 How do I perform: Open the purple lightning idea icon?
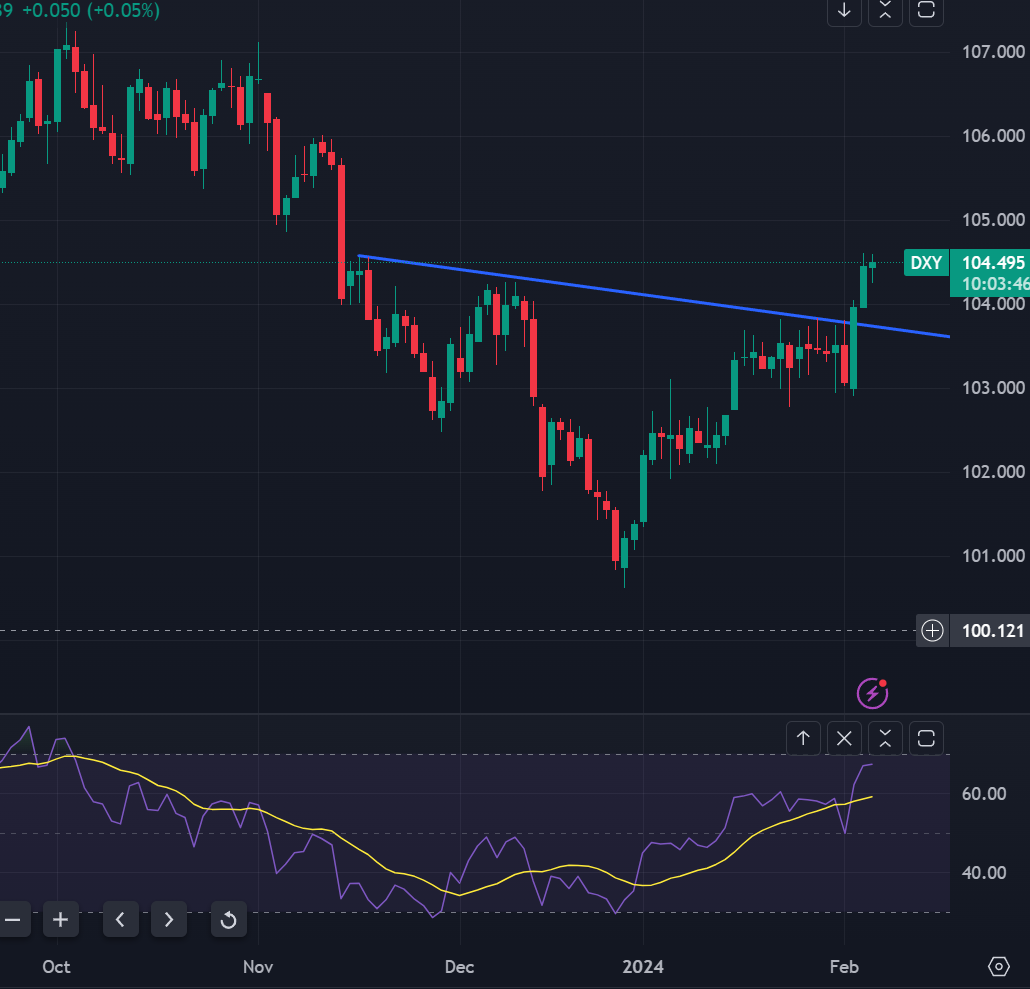[x=872, y=693]
